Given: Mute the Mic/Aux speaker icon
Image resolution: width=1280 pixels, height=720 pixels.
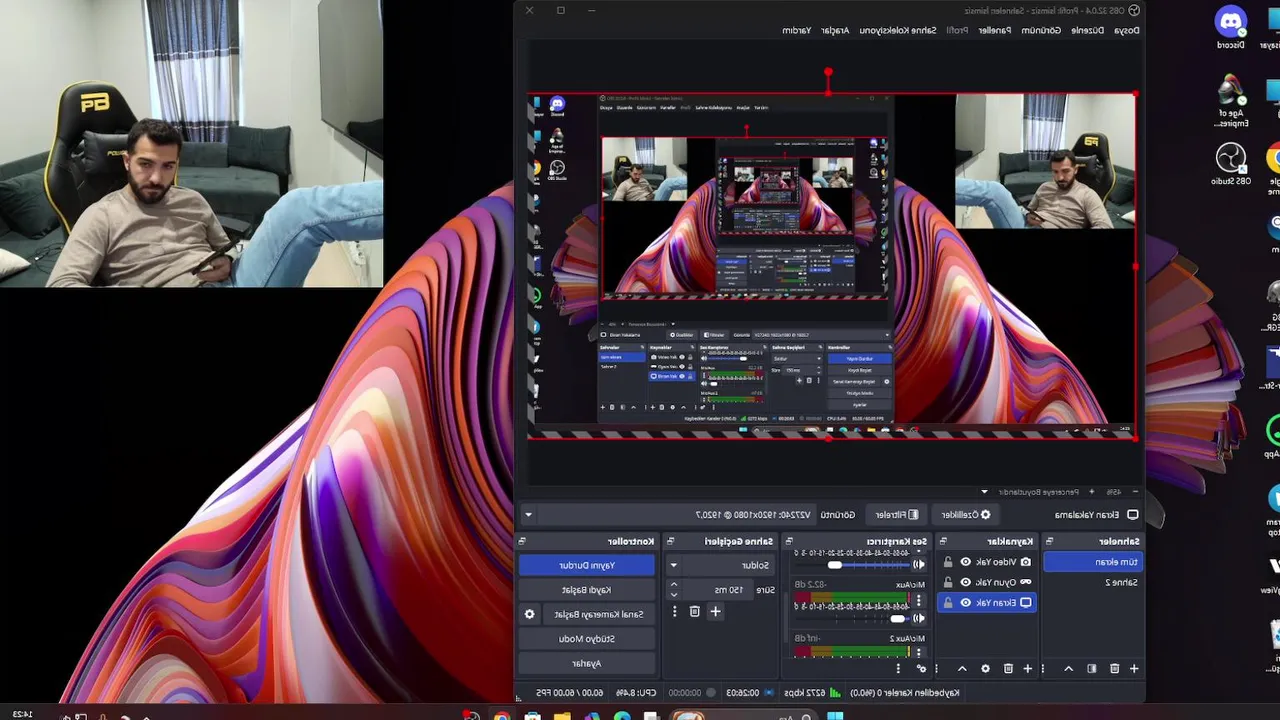Looking at the screenshot, I should 919,618.
